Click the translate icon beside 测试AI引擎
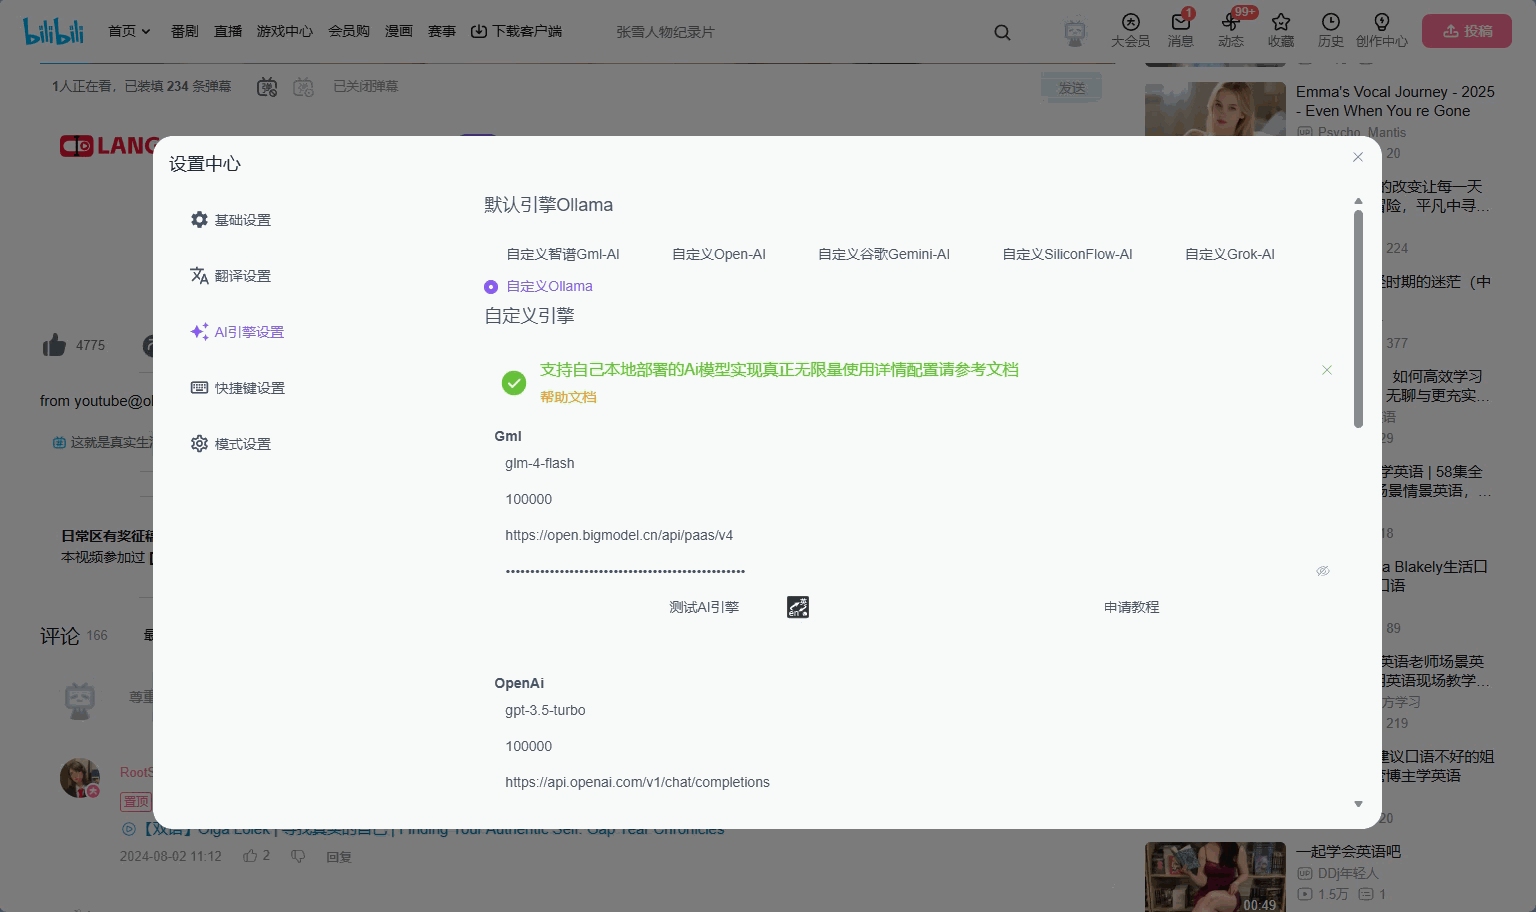Screen dimensions: 1536x912 click(x=798, y=607)
